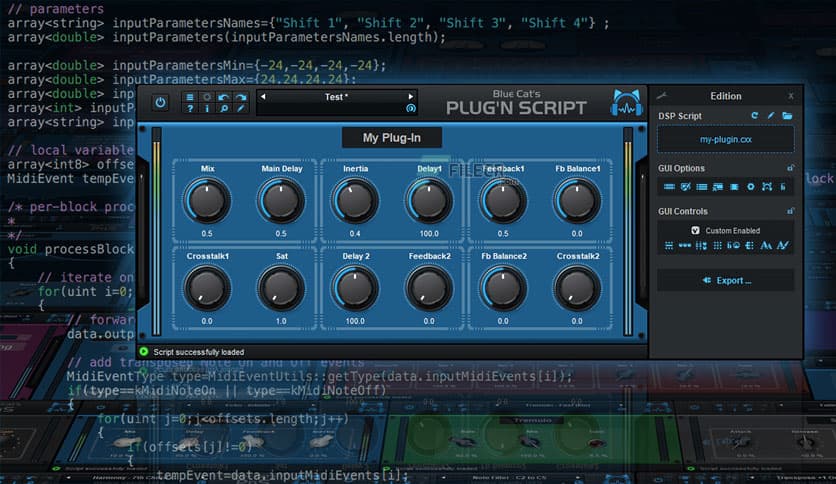Click the Mix knob
Viewport: 836px width, 484px height.
[x=207, y=200]
